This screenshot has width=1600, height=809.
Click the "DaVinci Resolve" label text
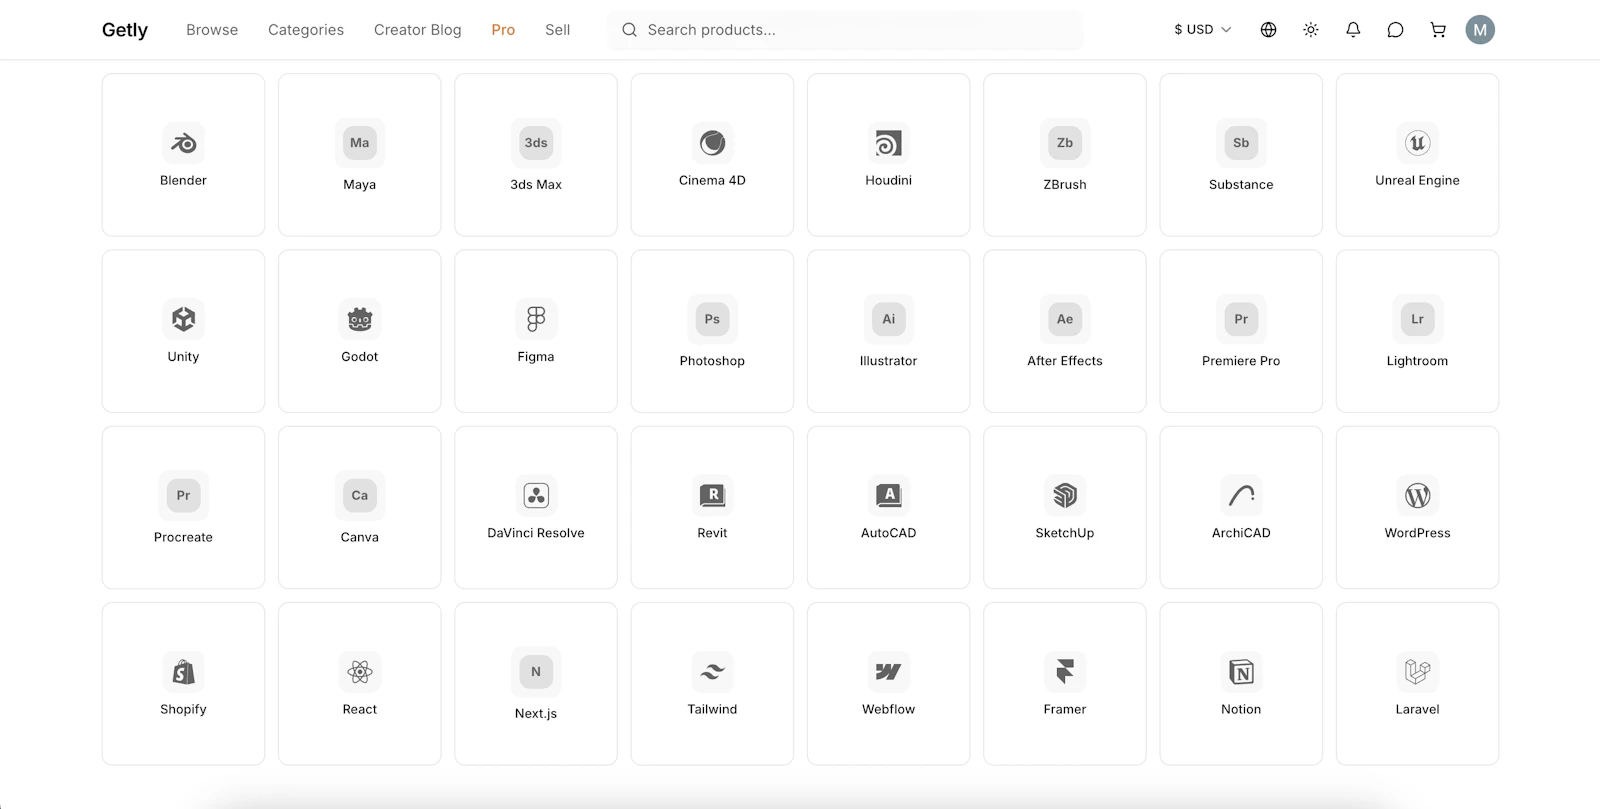tap(536, 533)
